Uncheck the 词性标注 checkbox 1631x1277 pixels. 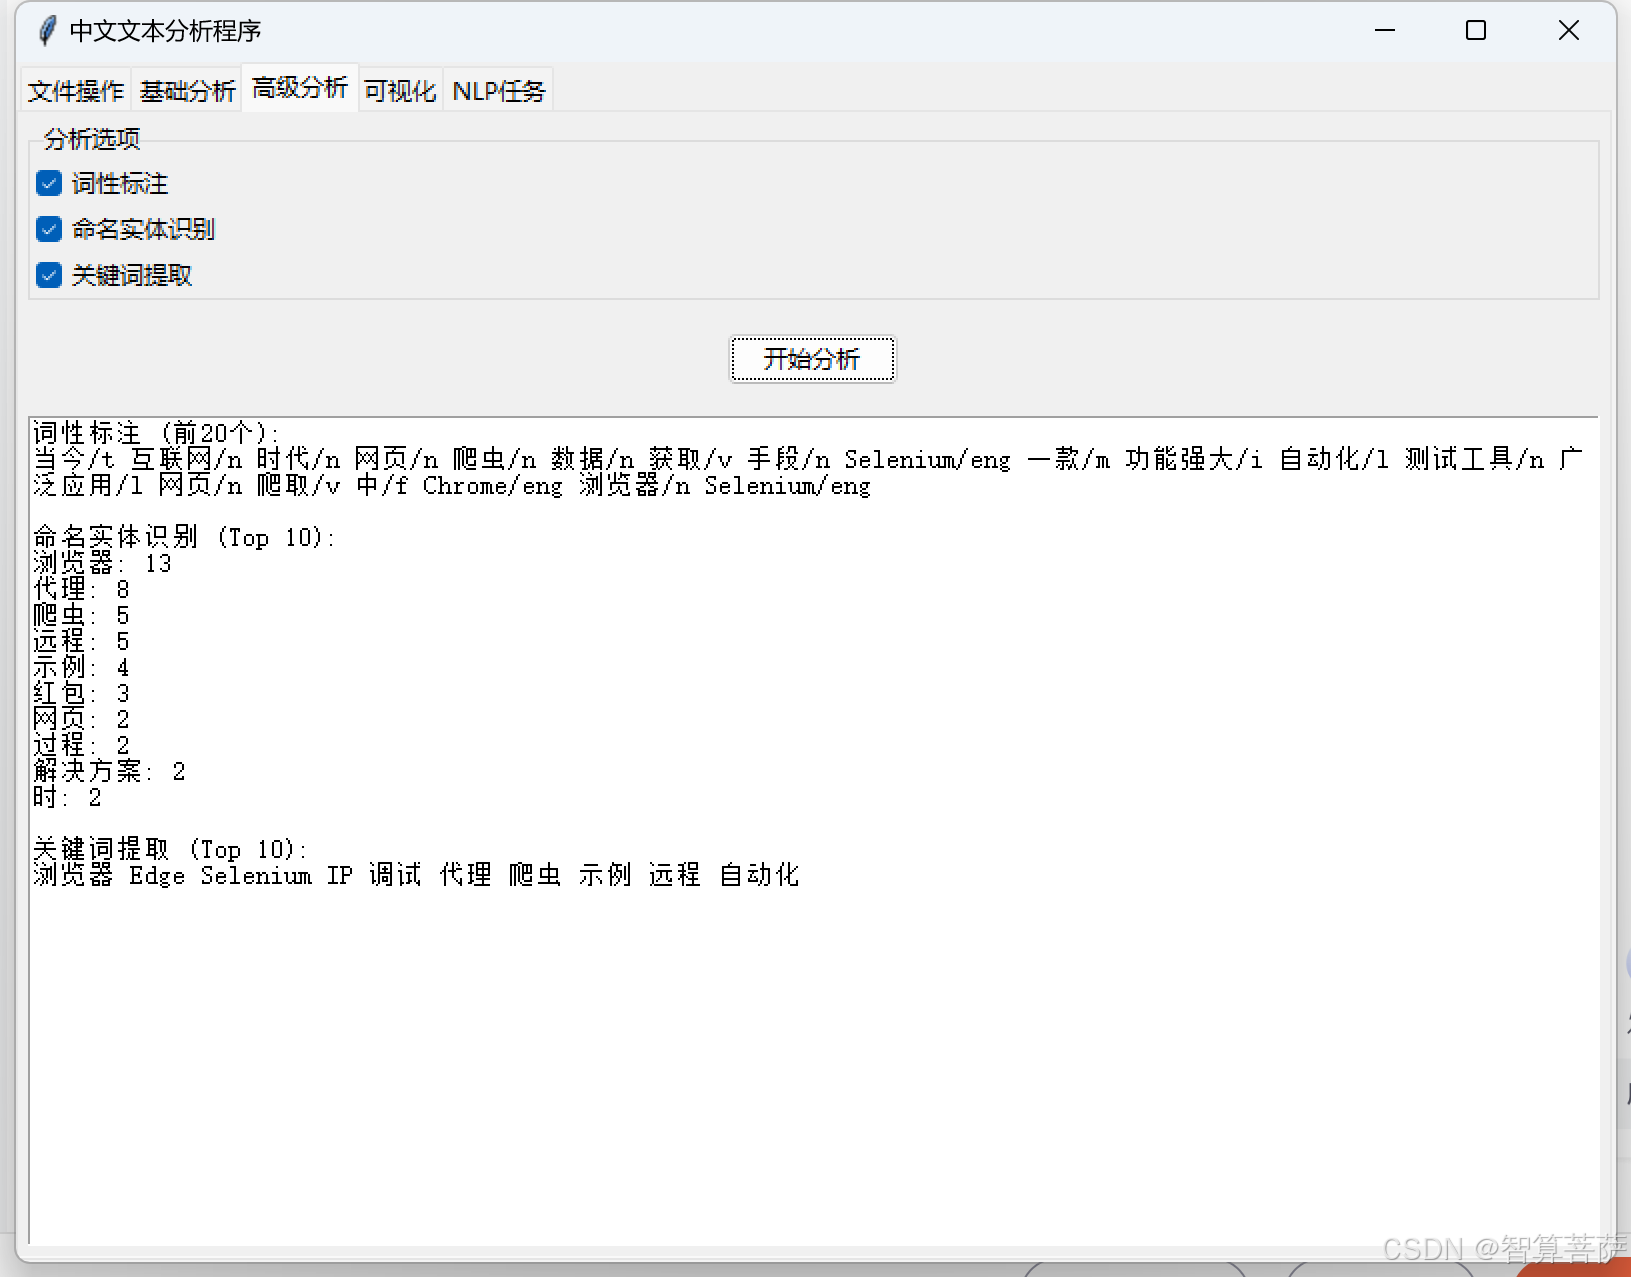(49, 183)
